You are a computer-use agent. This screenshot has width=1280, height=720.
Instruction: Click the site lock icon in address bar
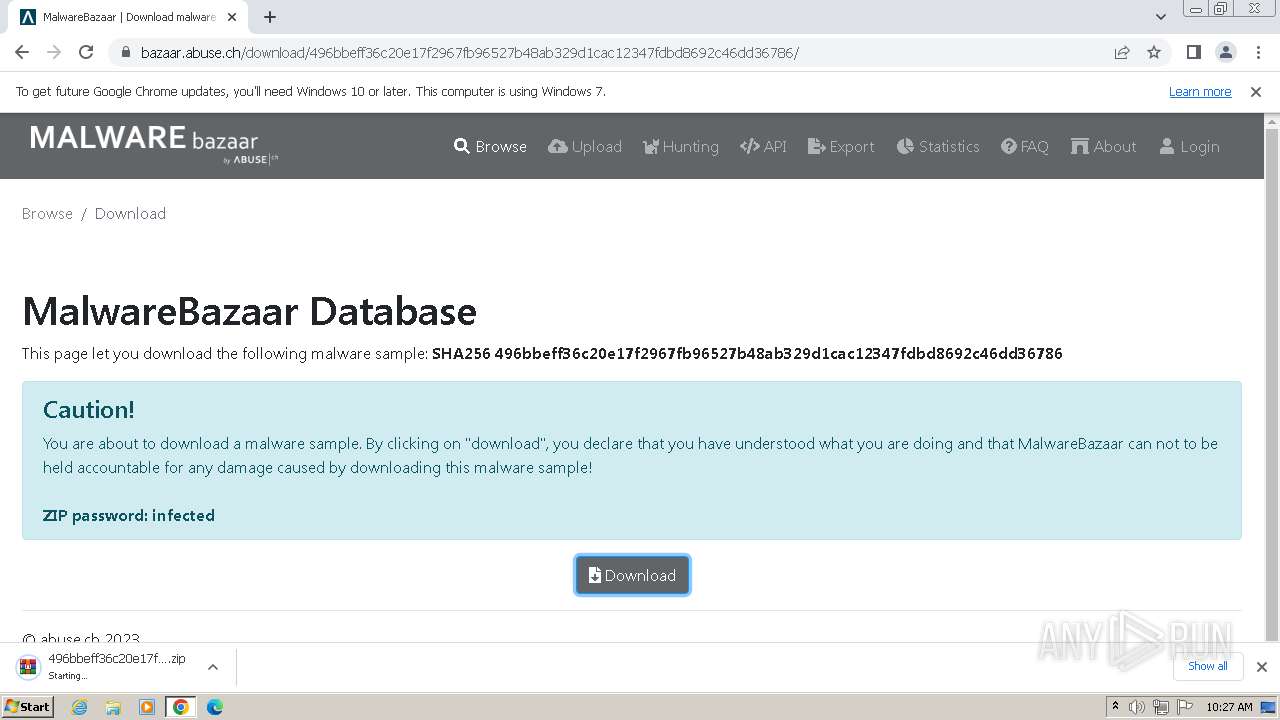(x=126, y=52)
